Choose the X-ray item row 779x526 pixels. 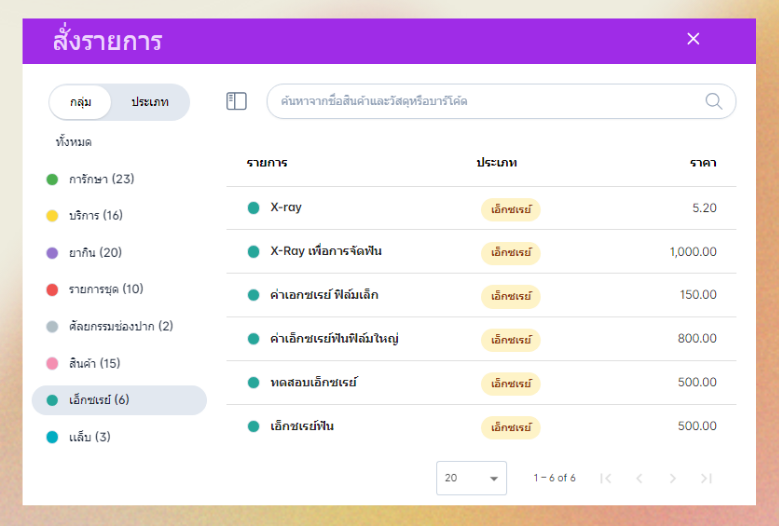click(x=481, y=208)
